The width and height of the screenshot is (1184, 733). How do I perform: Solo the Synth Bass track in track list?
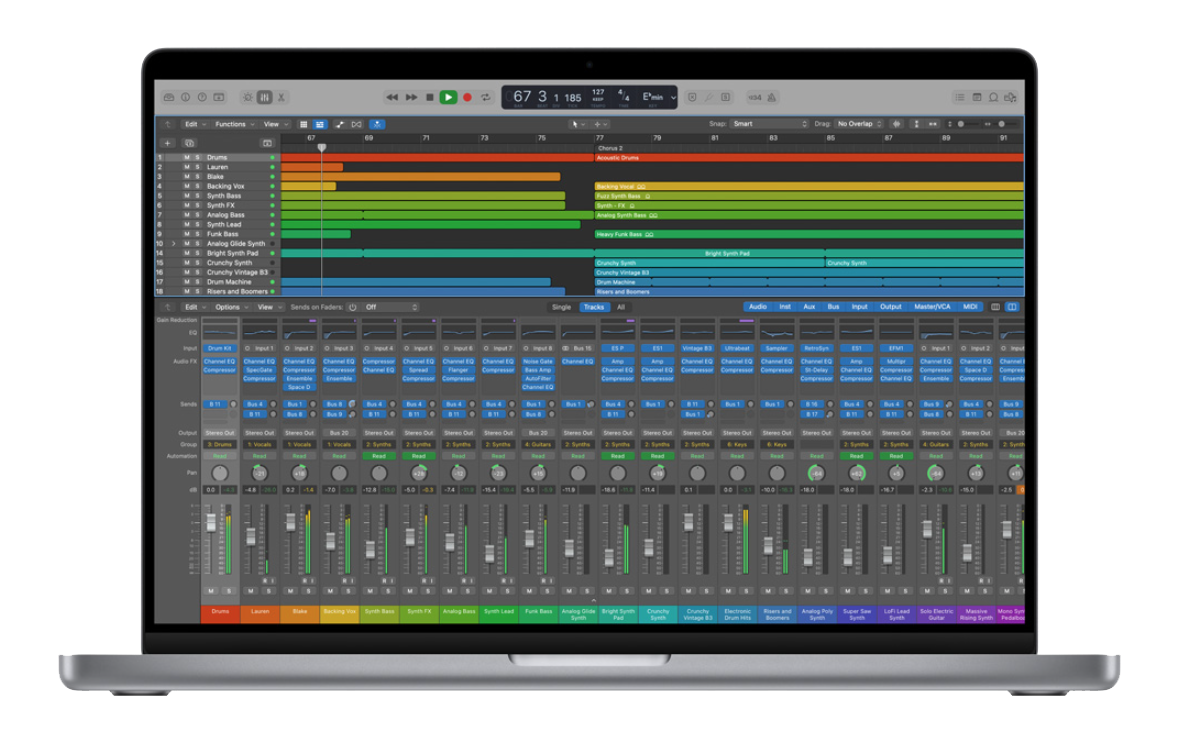click(197, 196)
